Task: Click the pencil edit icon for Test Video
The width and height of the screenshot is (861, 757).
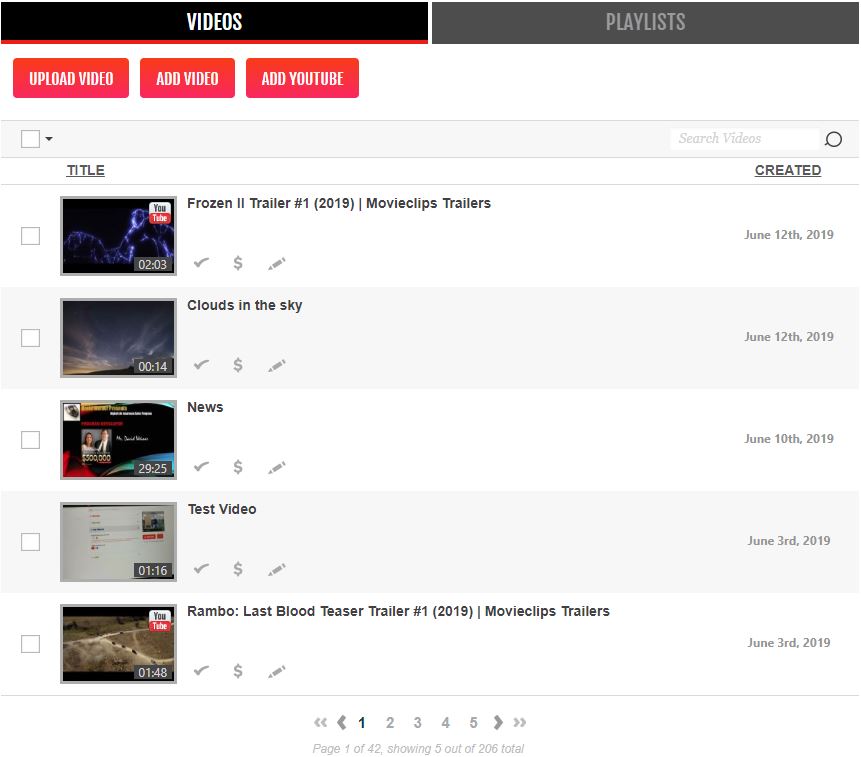Action: click(277, 570)
